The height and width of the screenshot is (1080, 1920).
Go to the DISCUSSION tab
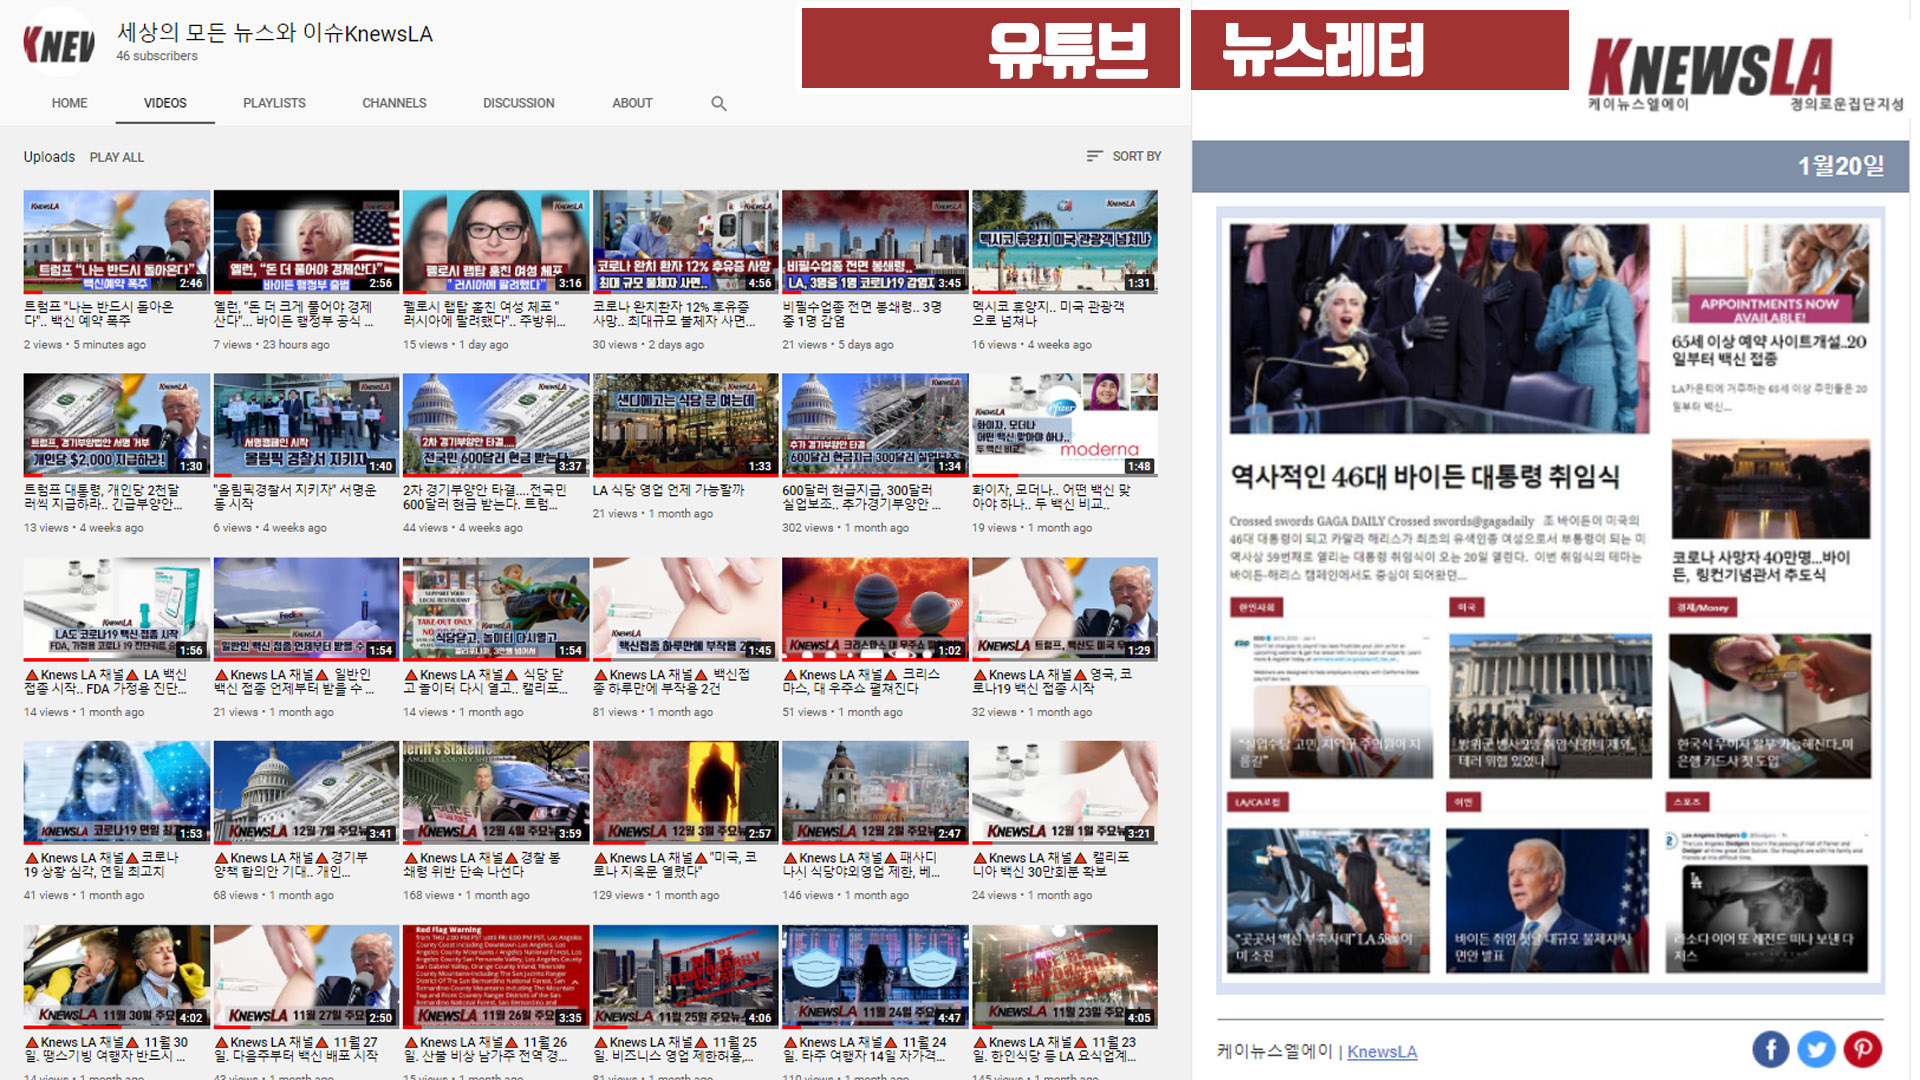(x=518, y=103)
